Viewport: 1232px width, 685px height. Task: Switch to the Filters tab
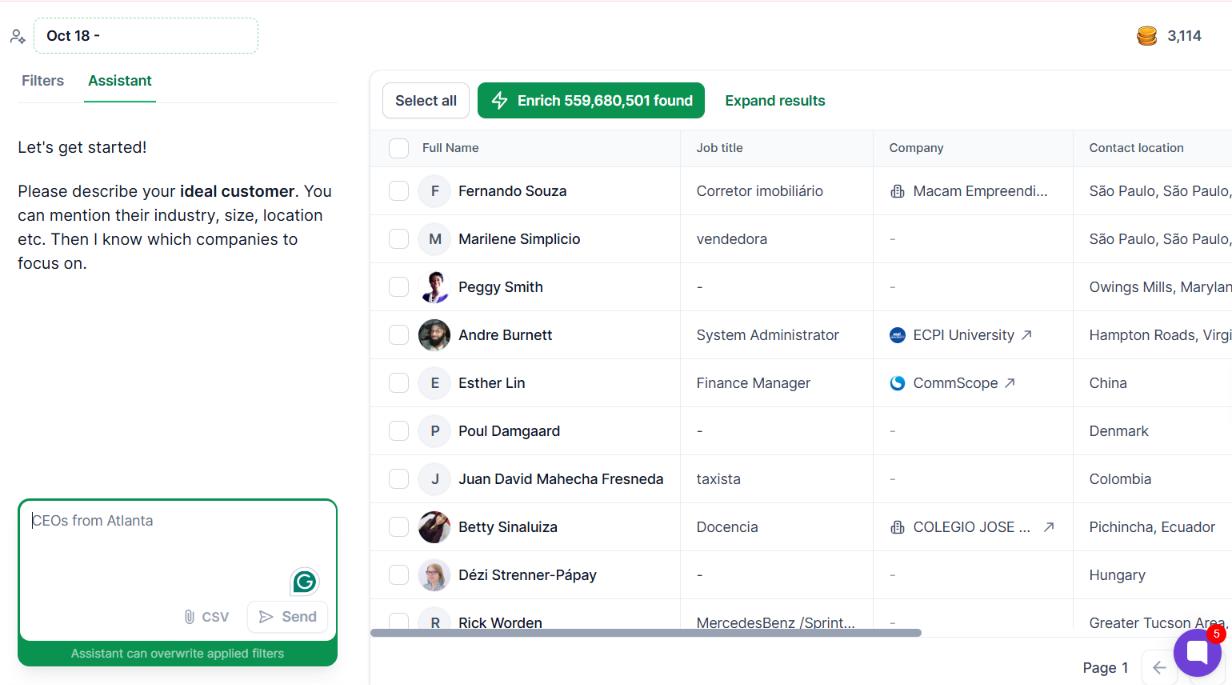(43, 81)
